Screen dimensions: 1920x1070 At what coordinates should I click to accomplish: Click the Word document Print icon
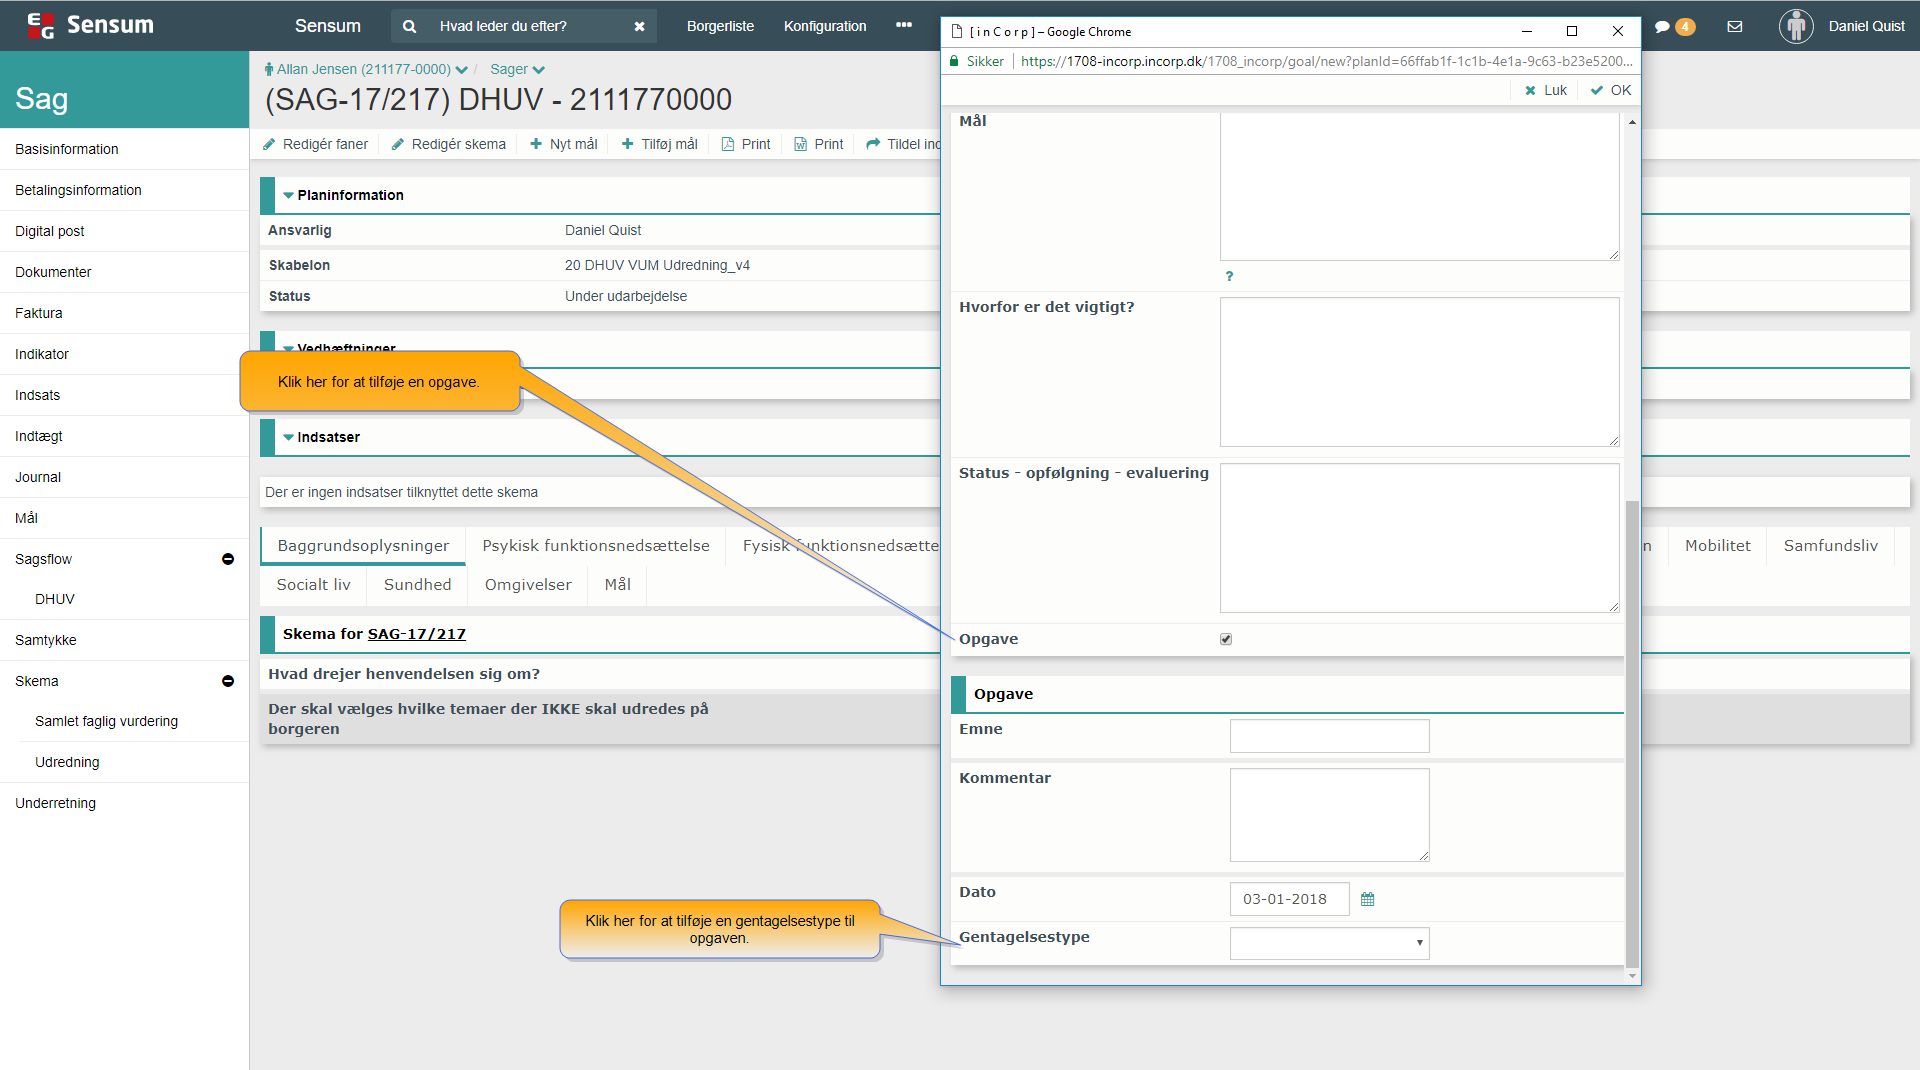(x=801, y=144)
